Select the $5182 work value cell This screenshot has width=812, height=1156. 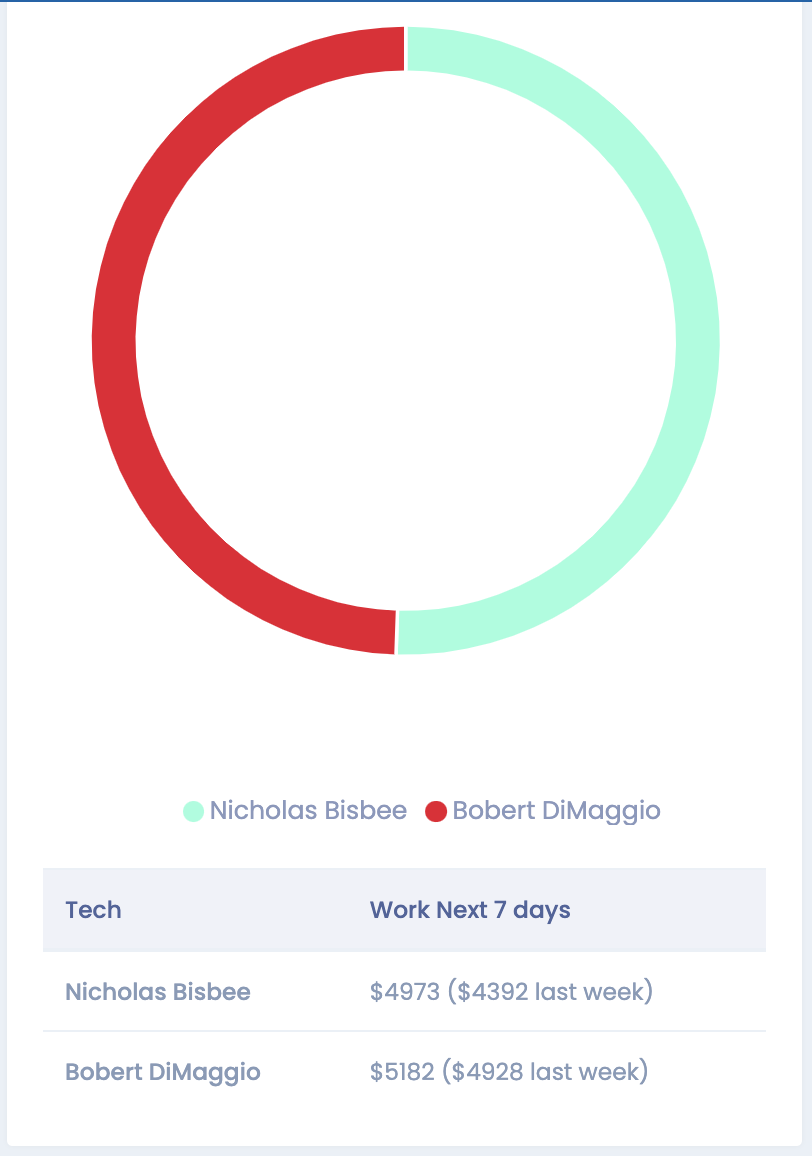pyautogui.click(x=509, y=1071)
